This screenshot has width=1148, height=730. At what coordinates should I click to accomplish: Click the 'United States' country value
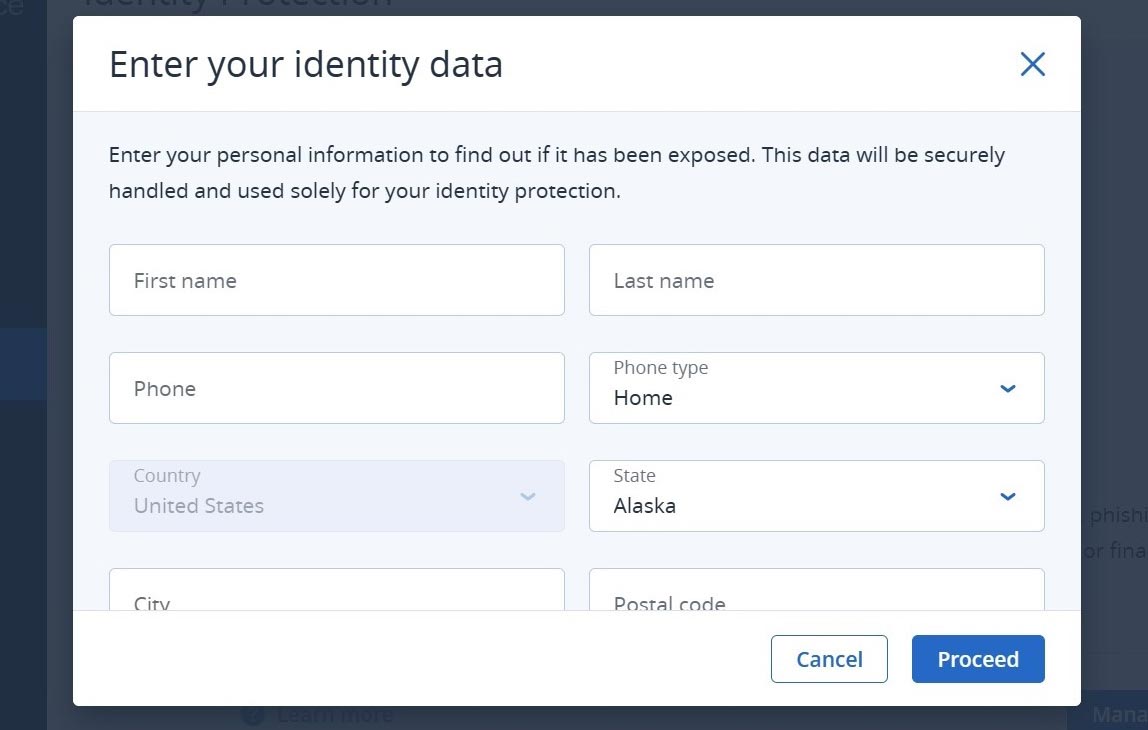[199, 506]
